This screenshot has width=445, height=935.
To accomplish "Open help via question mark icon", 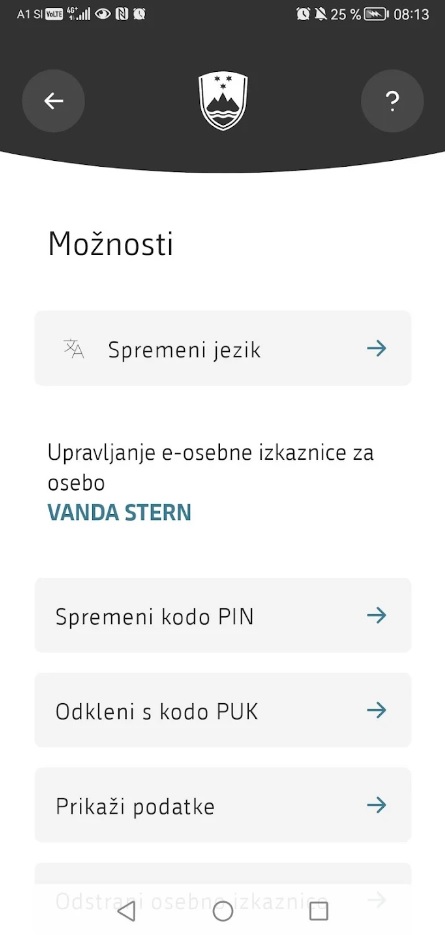I will pos(392,101).
